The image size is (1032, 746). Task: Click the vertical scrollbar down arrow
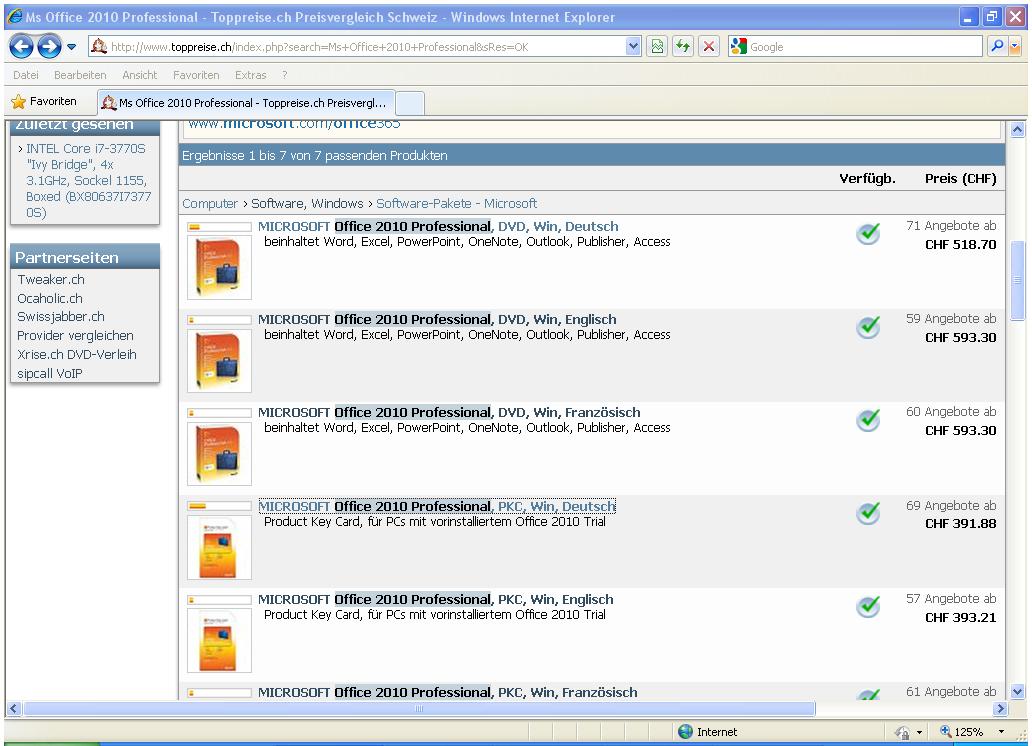[x=1018, y=691]
